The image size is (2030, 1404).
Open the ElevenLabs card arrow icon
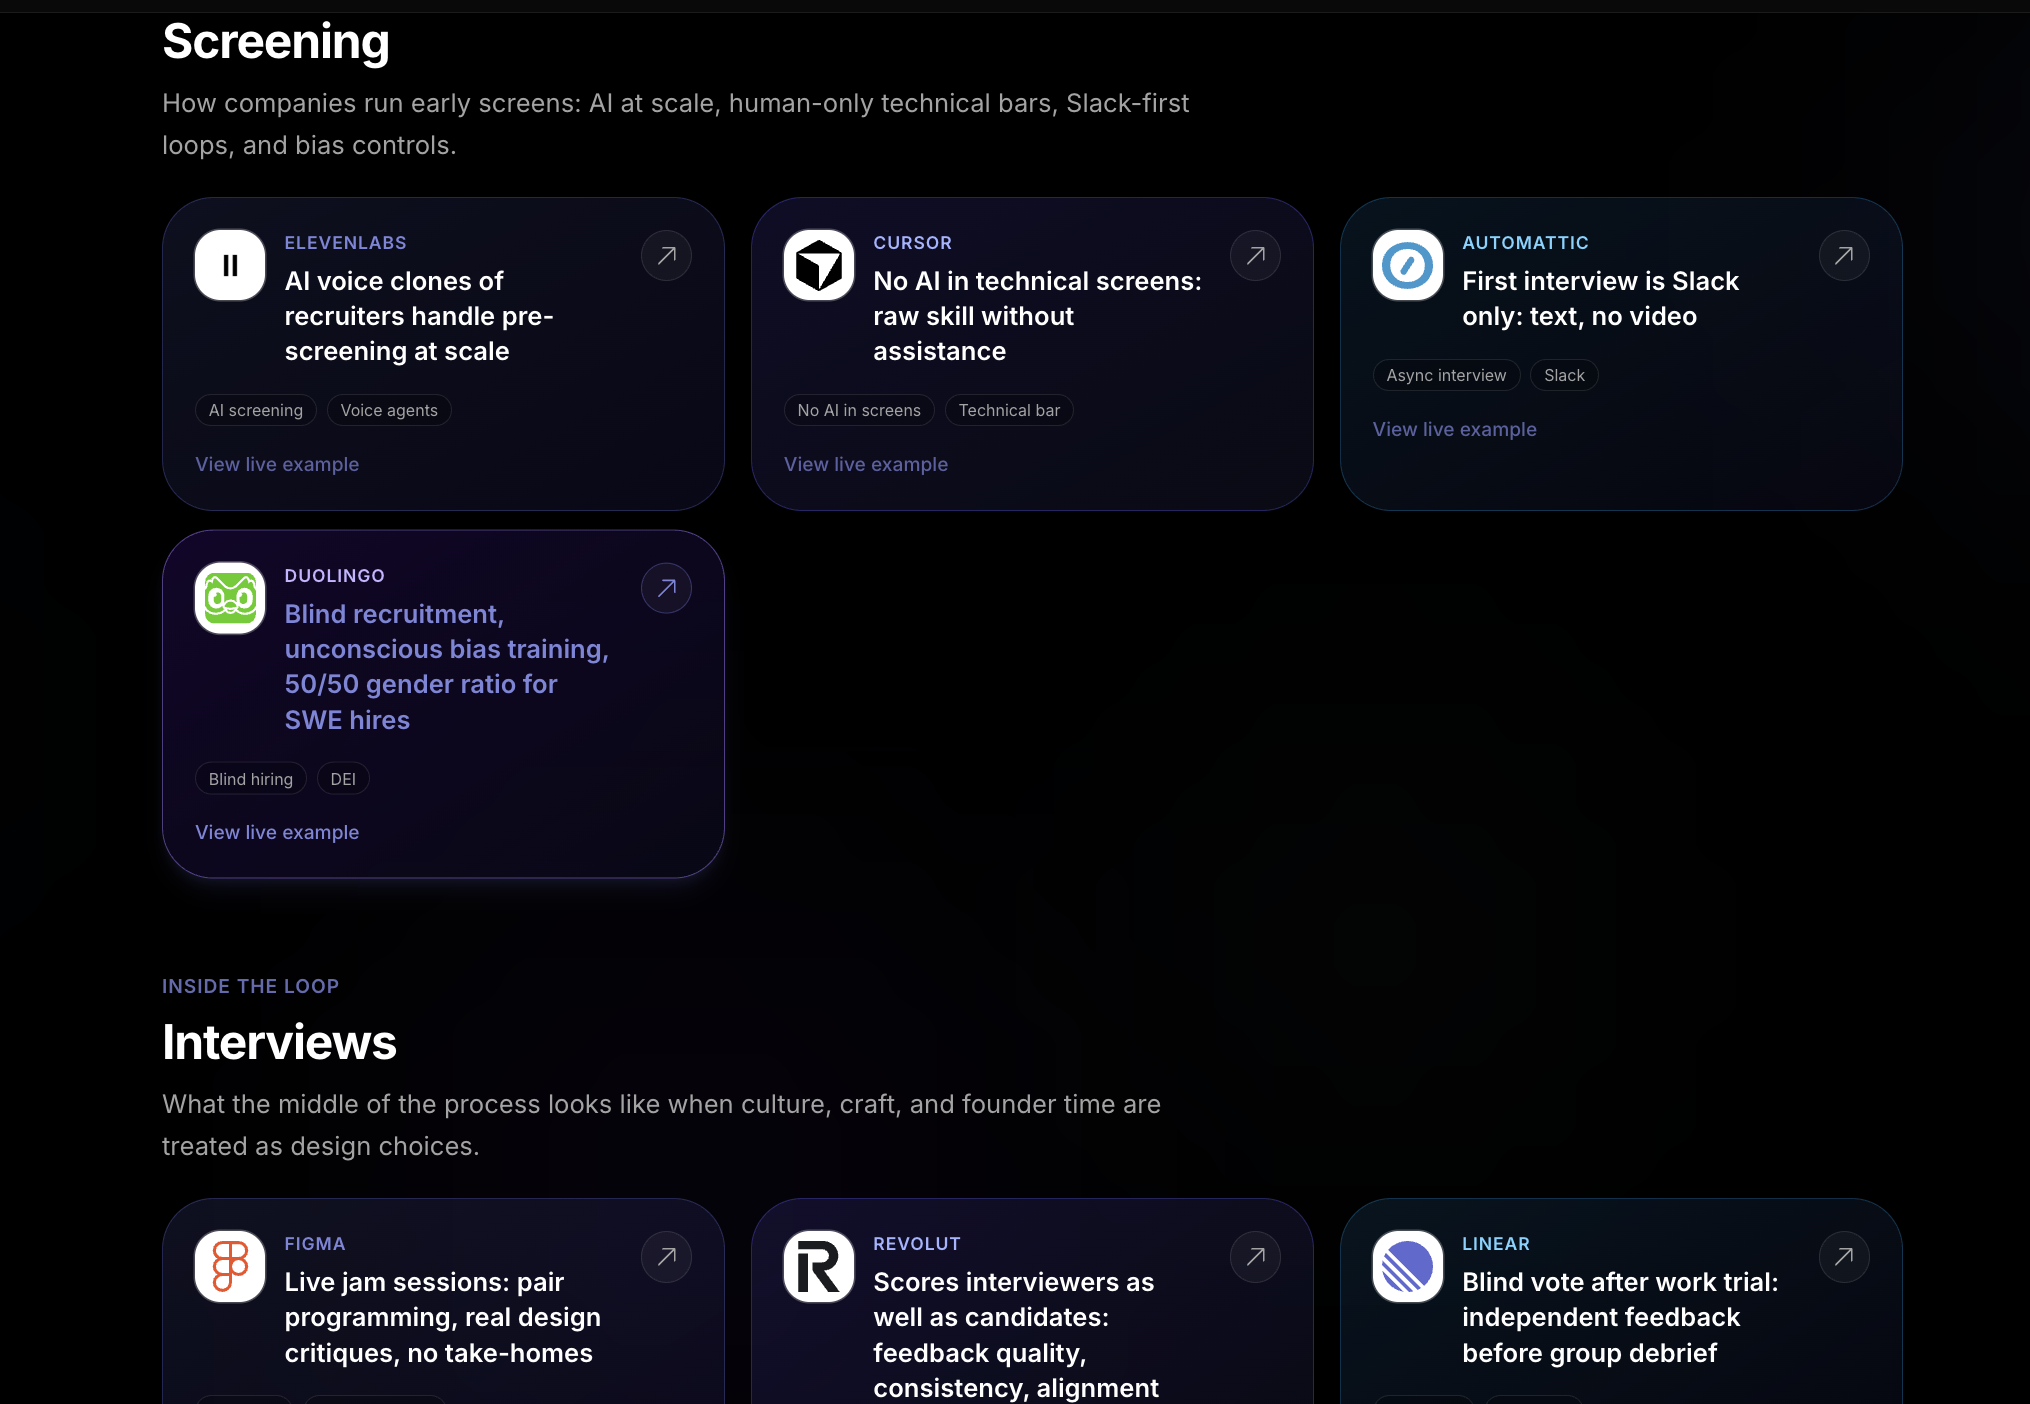667,256
